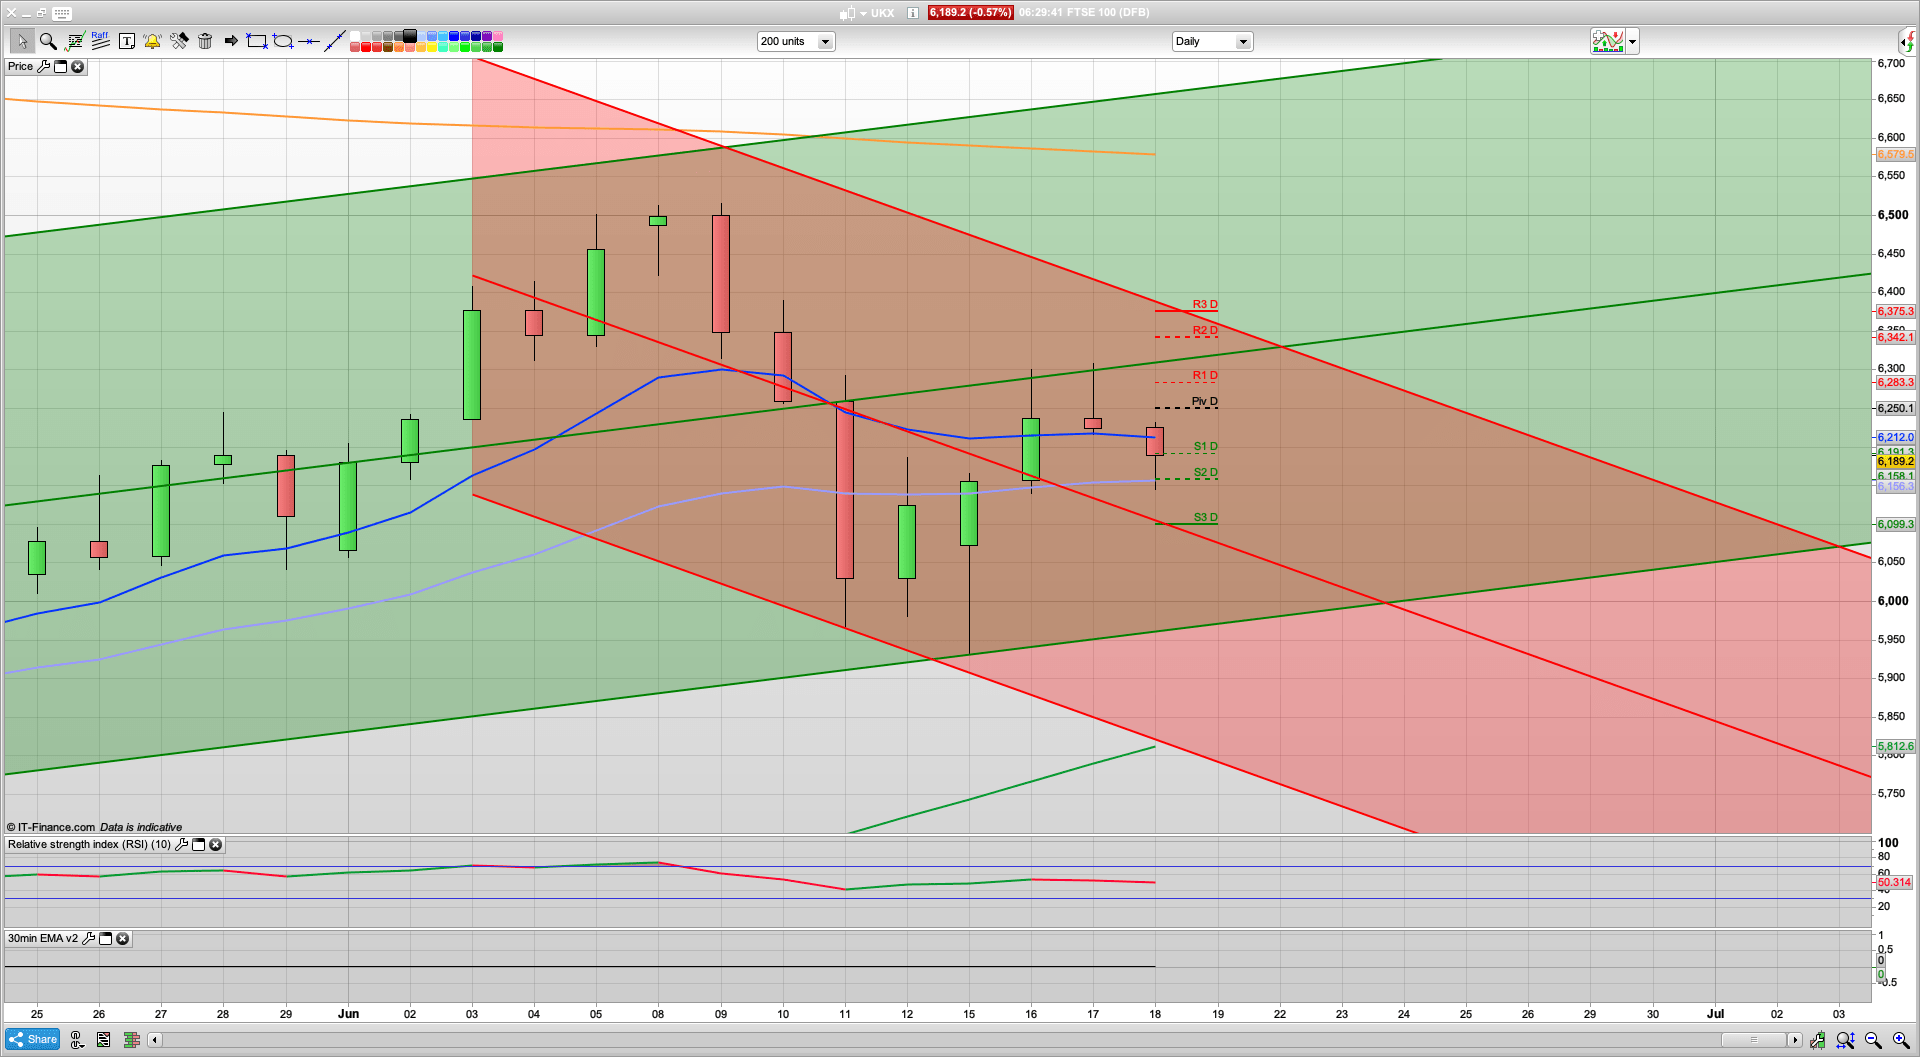
Task: Click the Jul date on time axis
Action: [1715, 1013]
